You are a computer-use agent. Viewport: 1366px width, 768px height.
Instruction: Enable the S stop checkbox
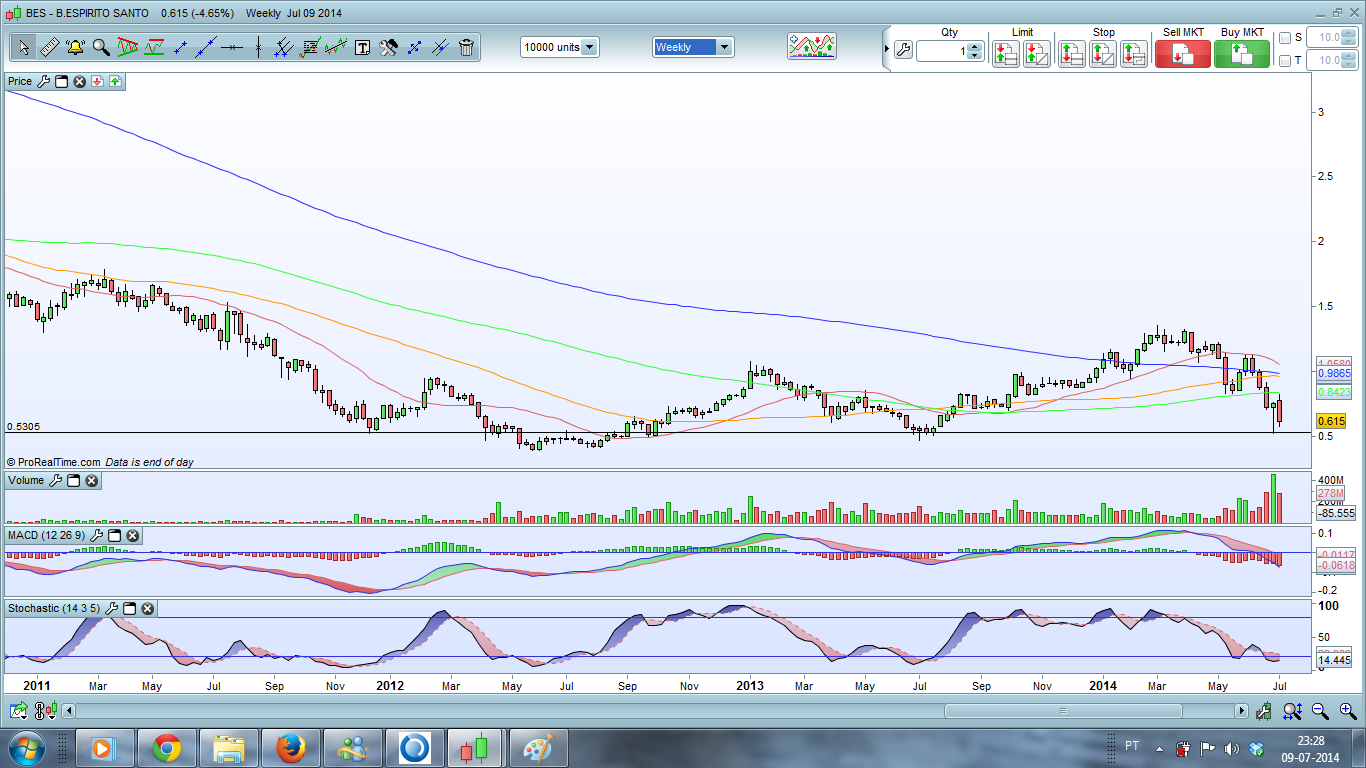pyautogui.click(x=1285, y=38)
